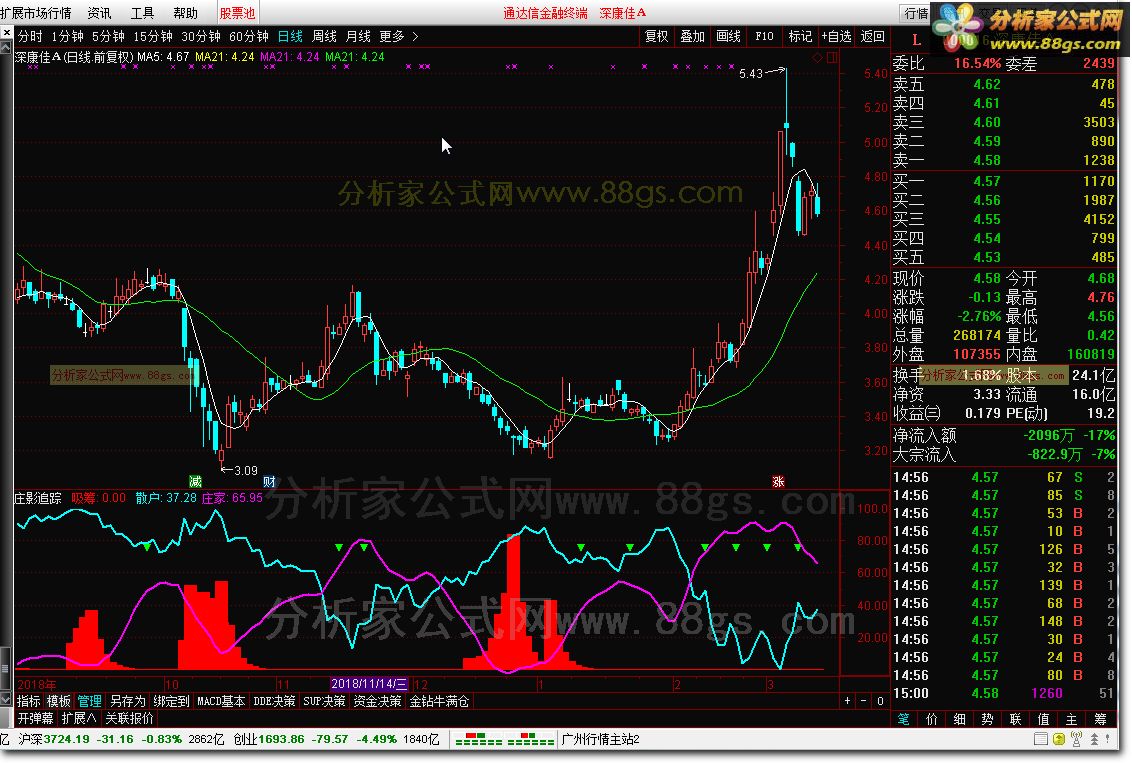Expand more period options via the > chevron
The image size is (1132, 763).
click(415, 36)
